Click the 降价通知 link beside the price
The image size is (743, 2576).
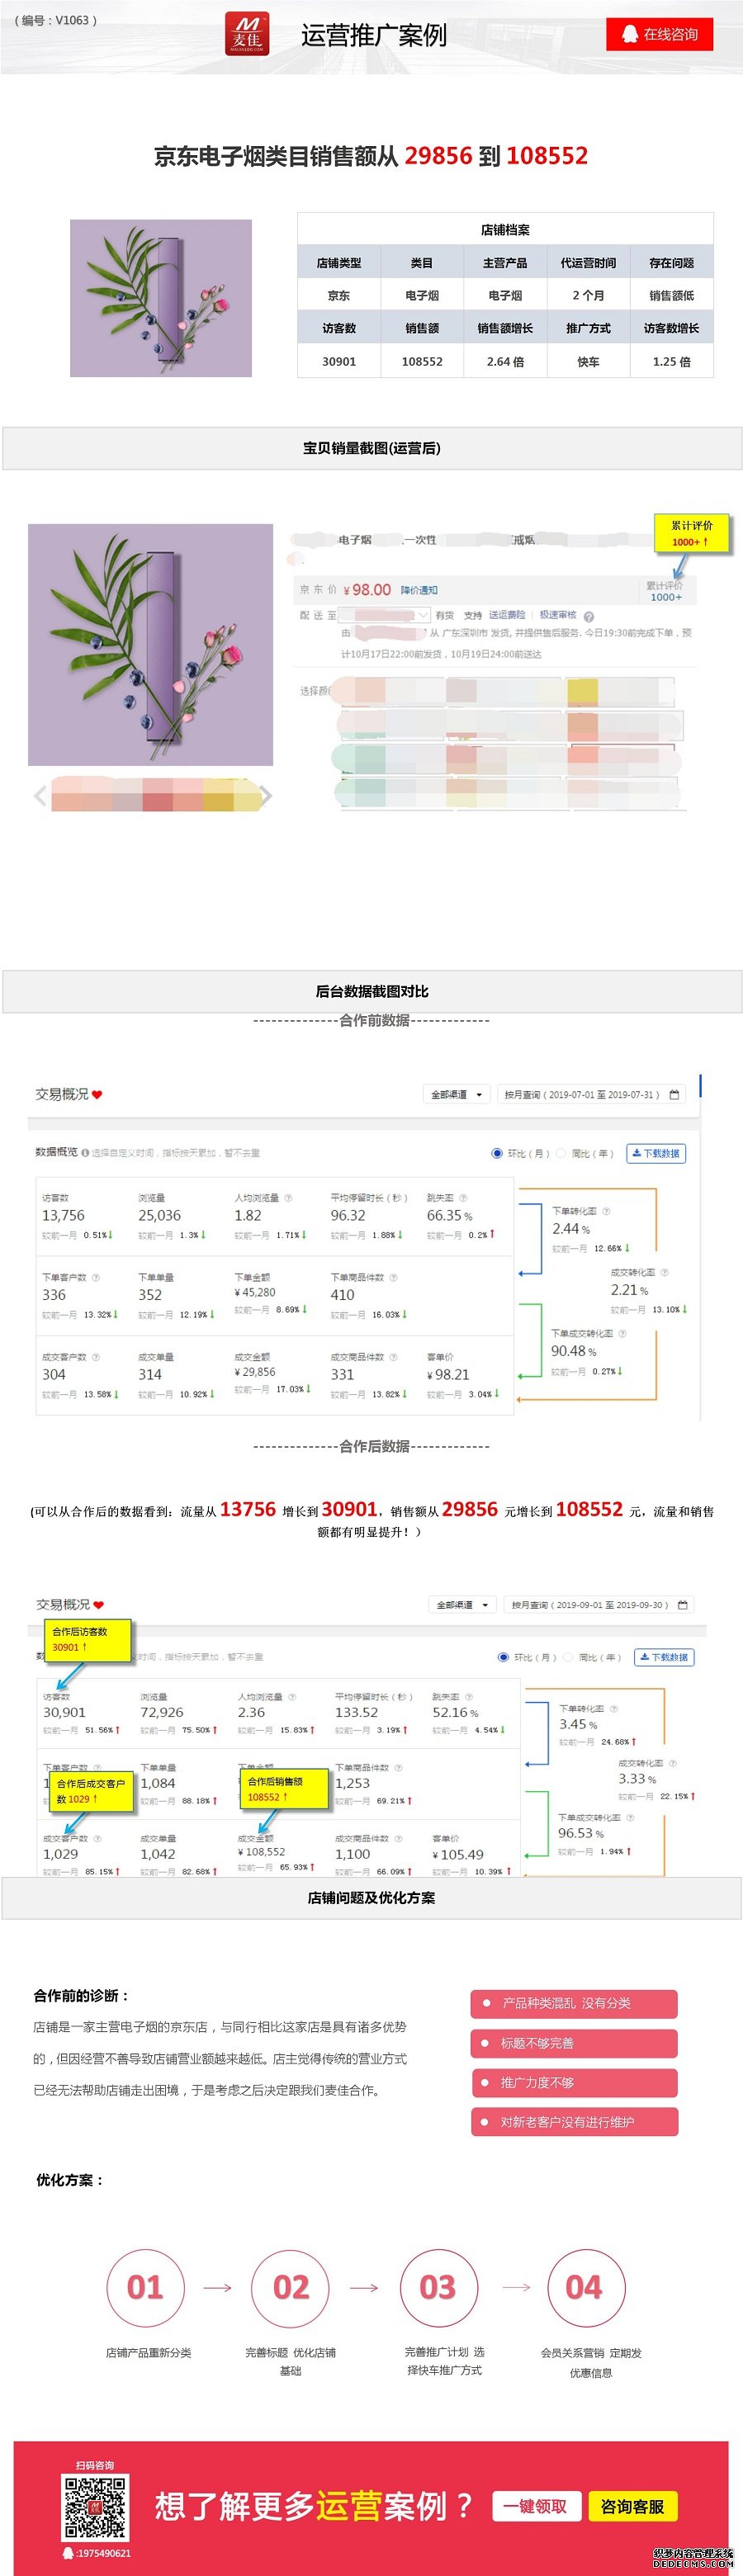[x=419, y=590]
